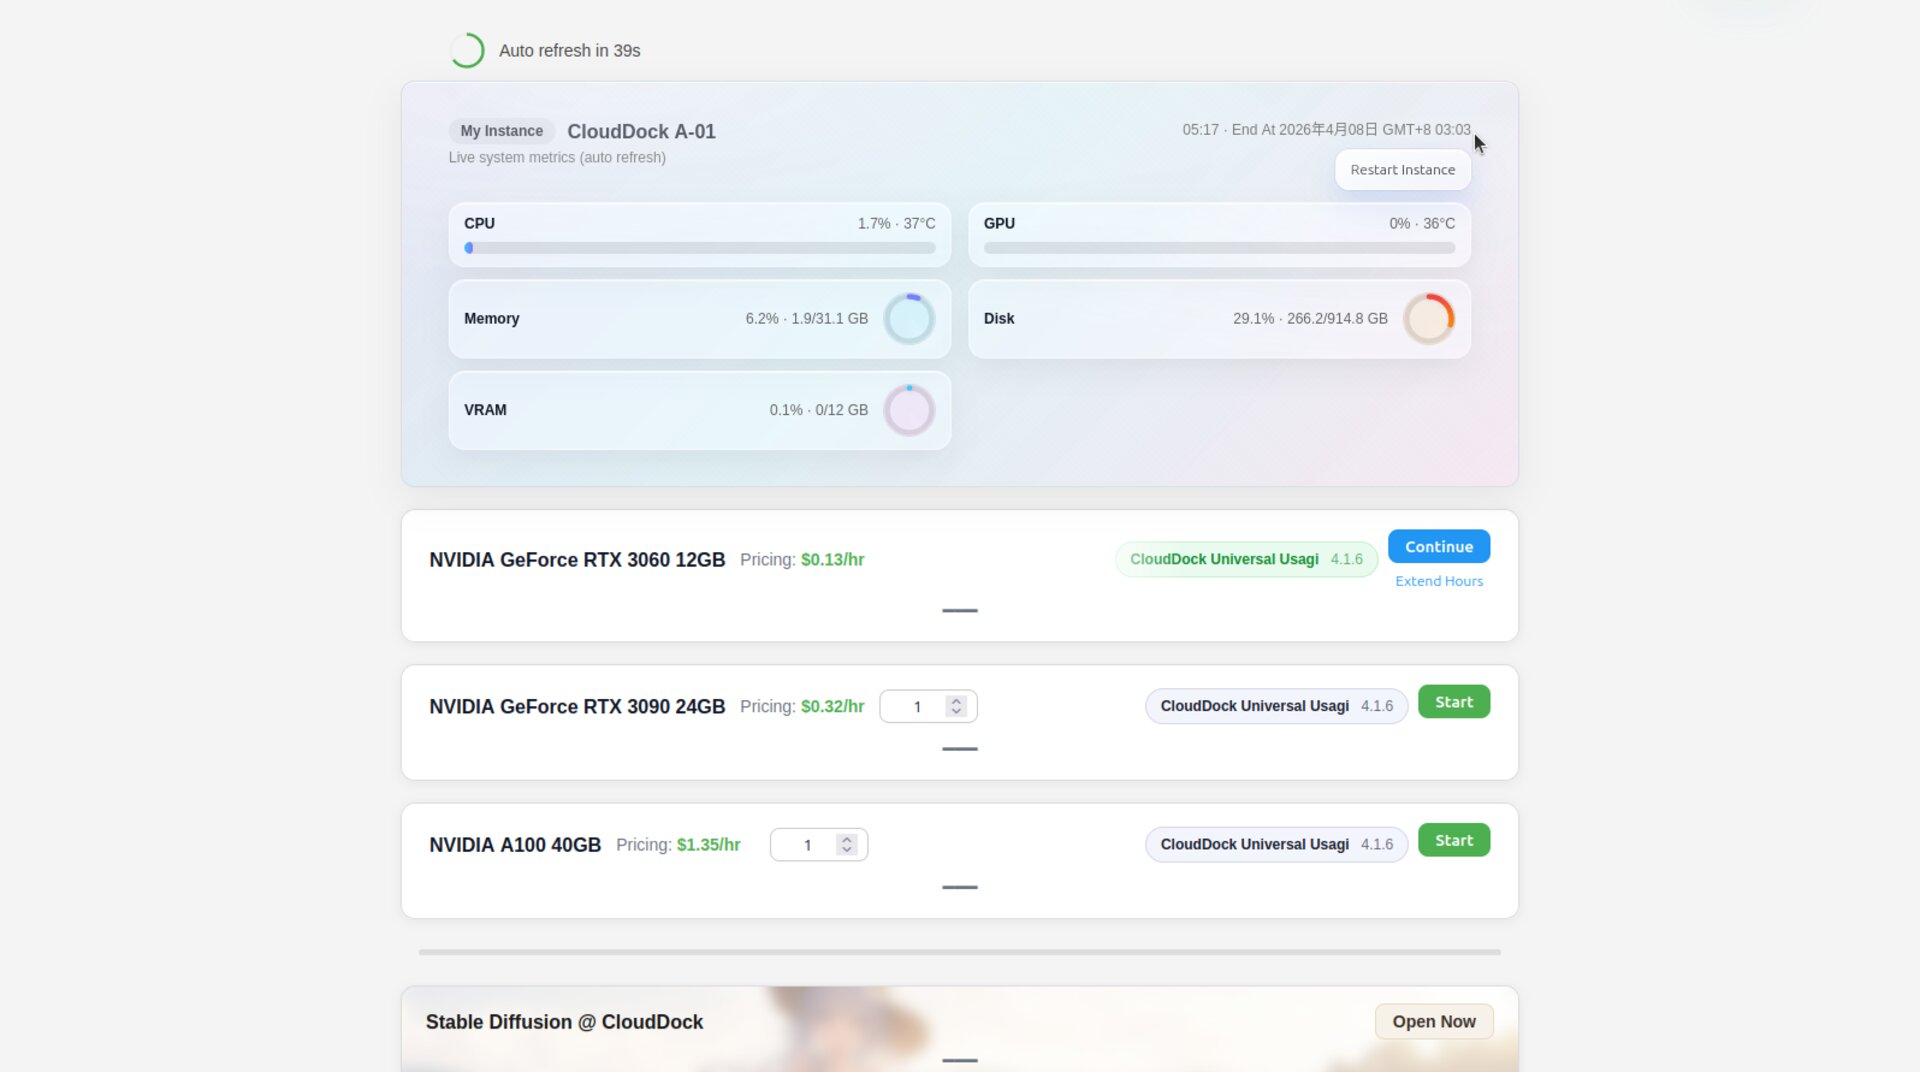Image resolution: width=1920 pixels, height=1072 pixels.
Task: Expand the RTX 3090 card handle bar
Action: click(960, 748)
